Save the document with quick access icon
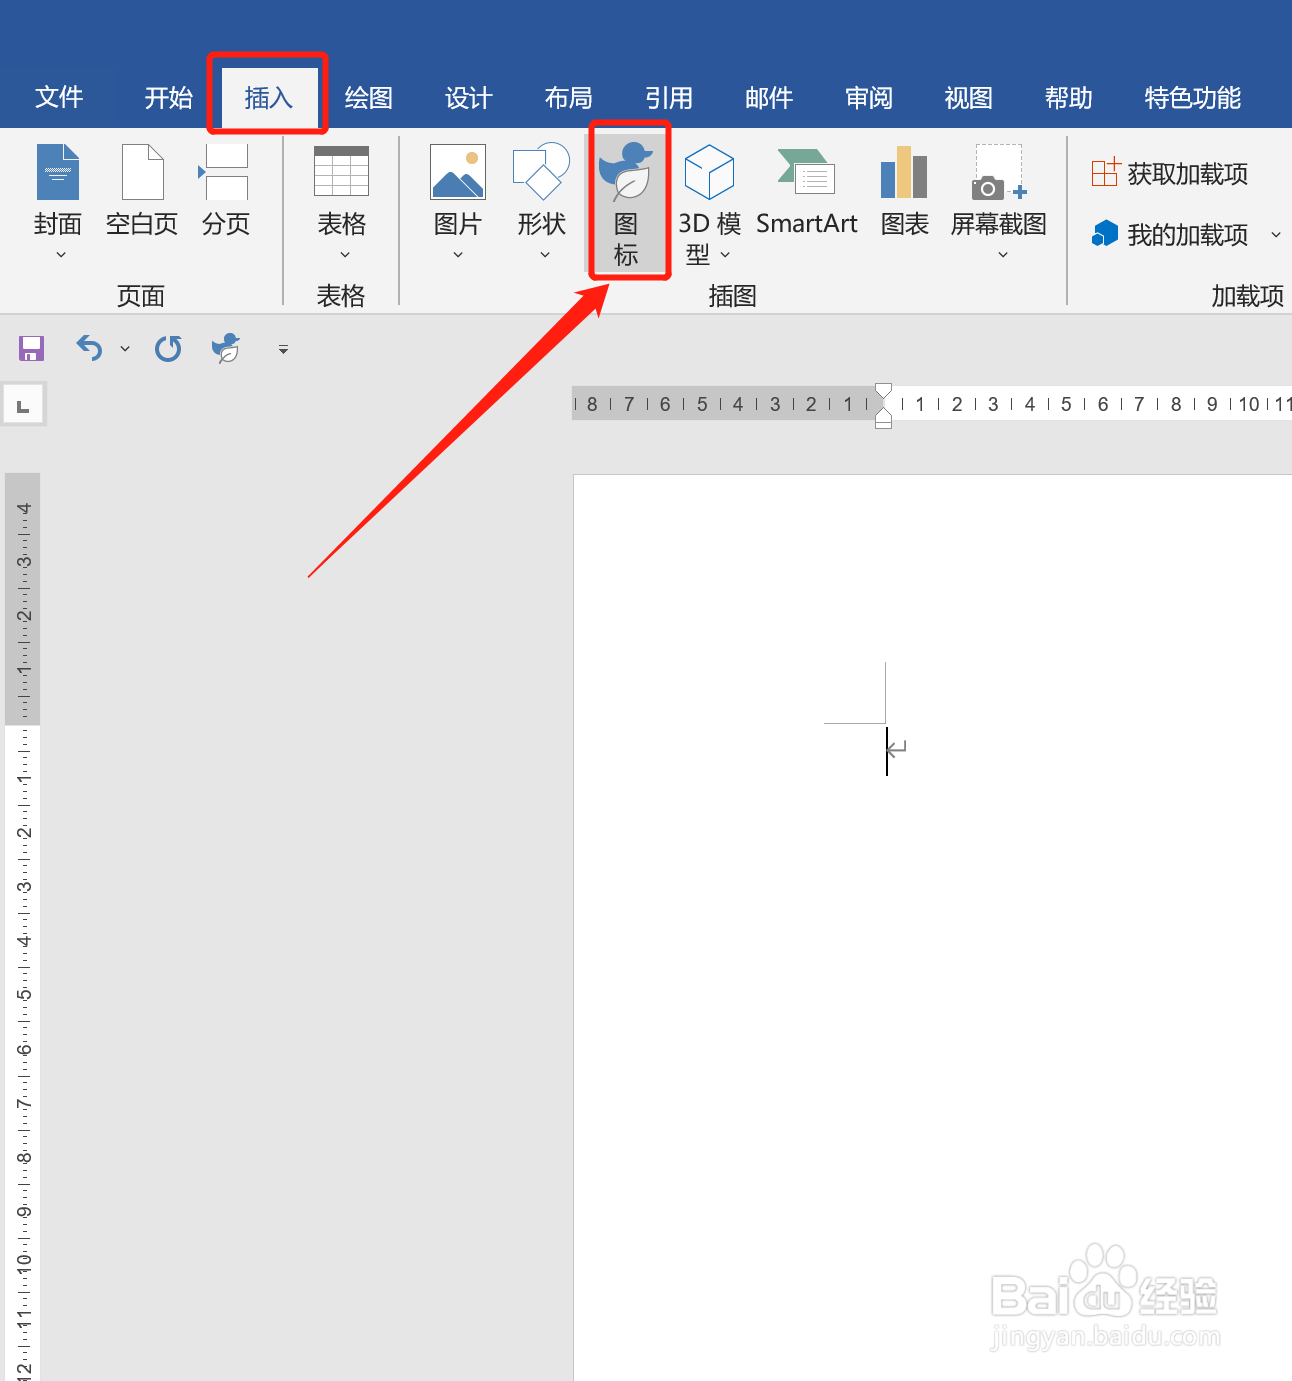1292x1381 pixels. tap(32, 349)
